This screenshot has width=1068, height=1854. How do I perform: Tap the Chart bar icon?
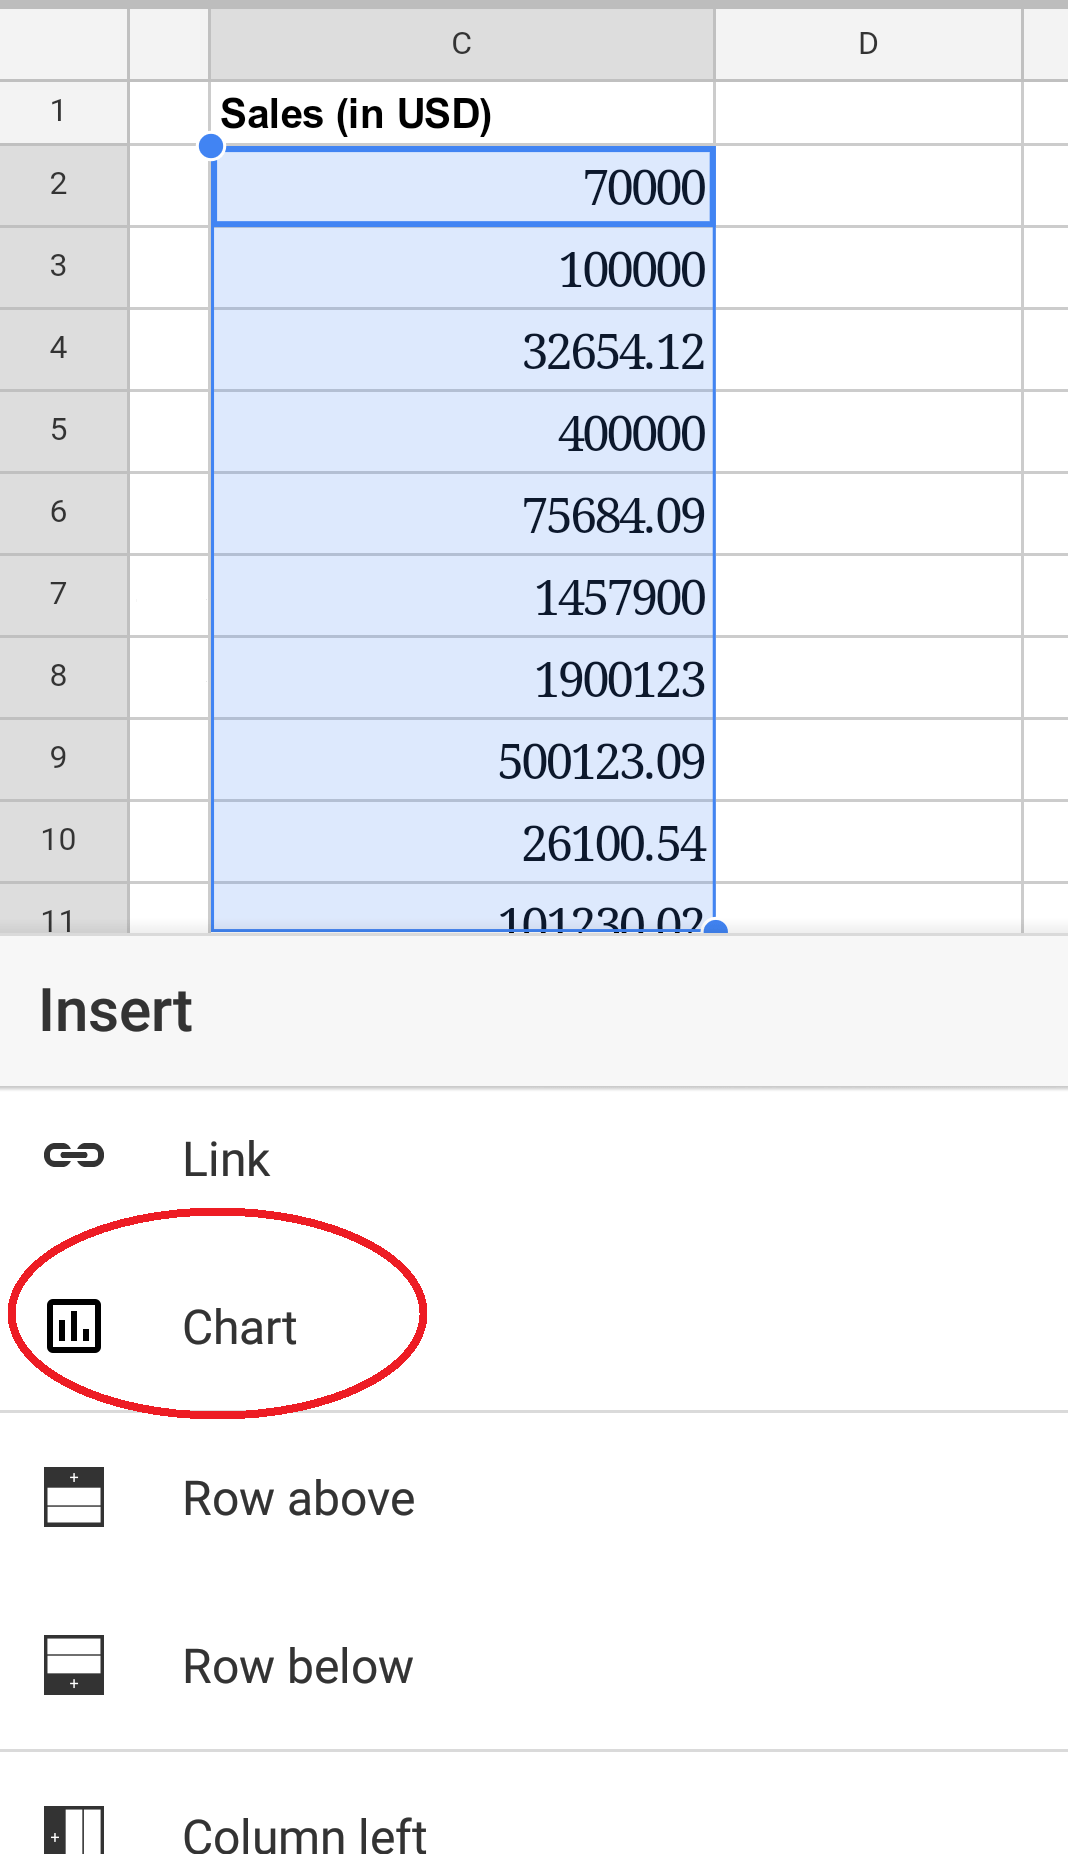(x=74, y=1326)
